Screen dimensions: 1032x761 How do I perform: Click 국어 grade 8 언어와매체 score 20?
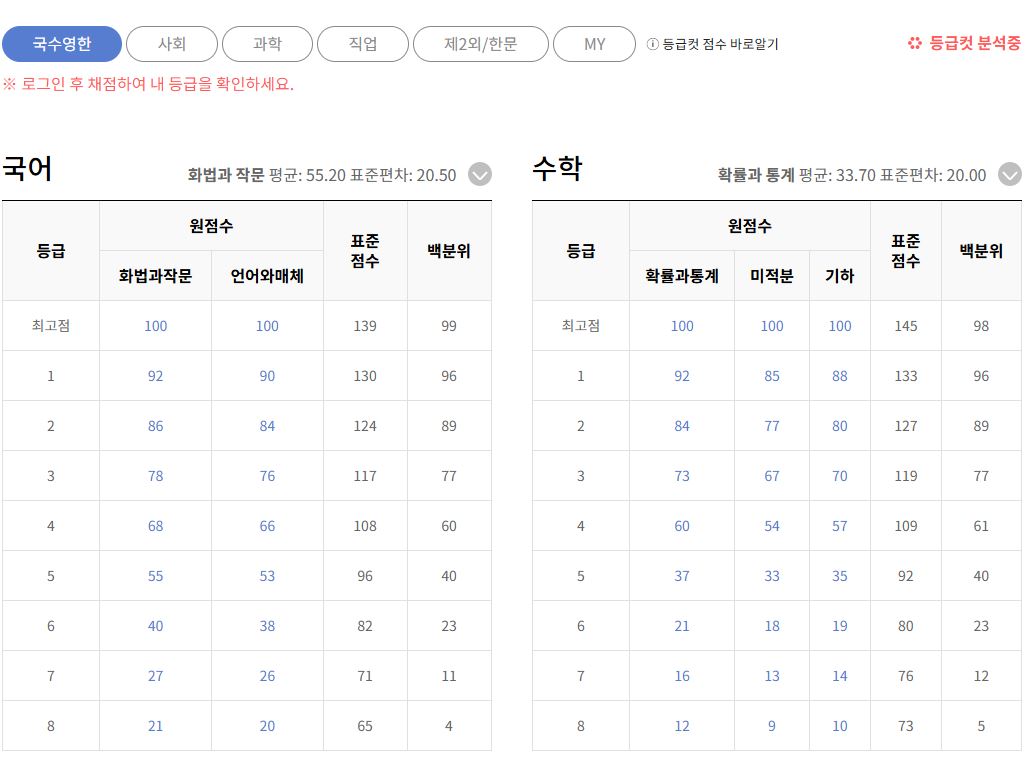pyautogui.click(x=267, y=726)
